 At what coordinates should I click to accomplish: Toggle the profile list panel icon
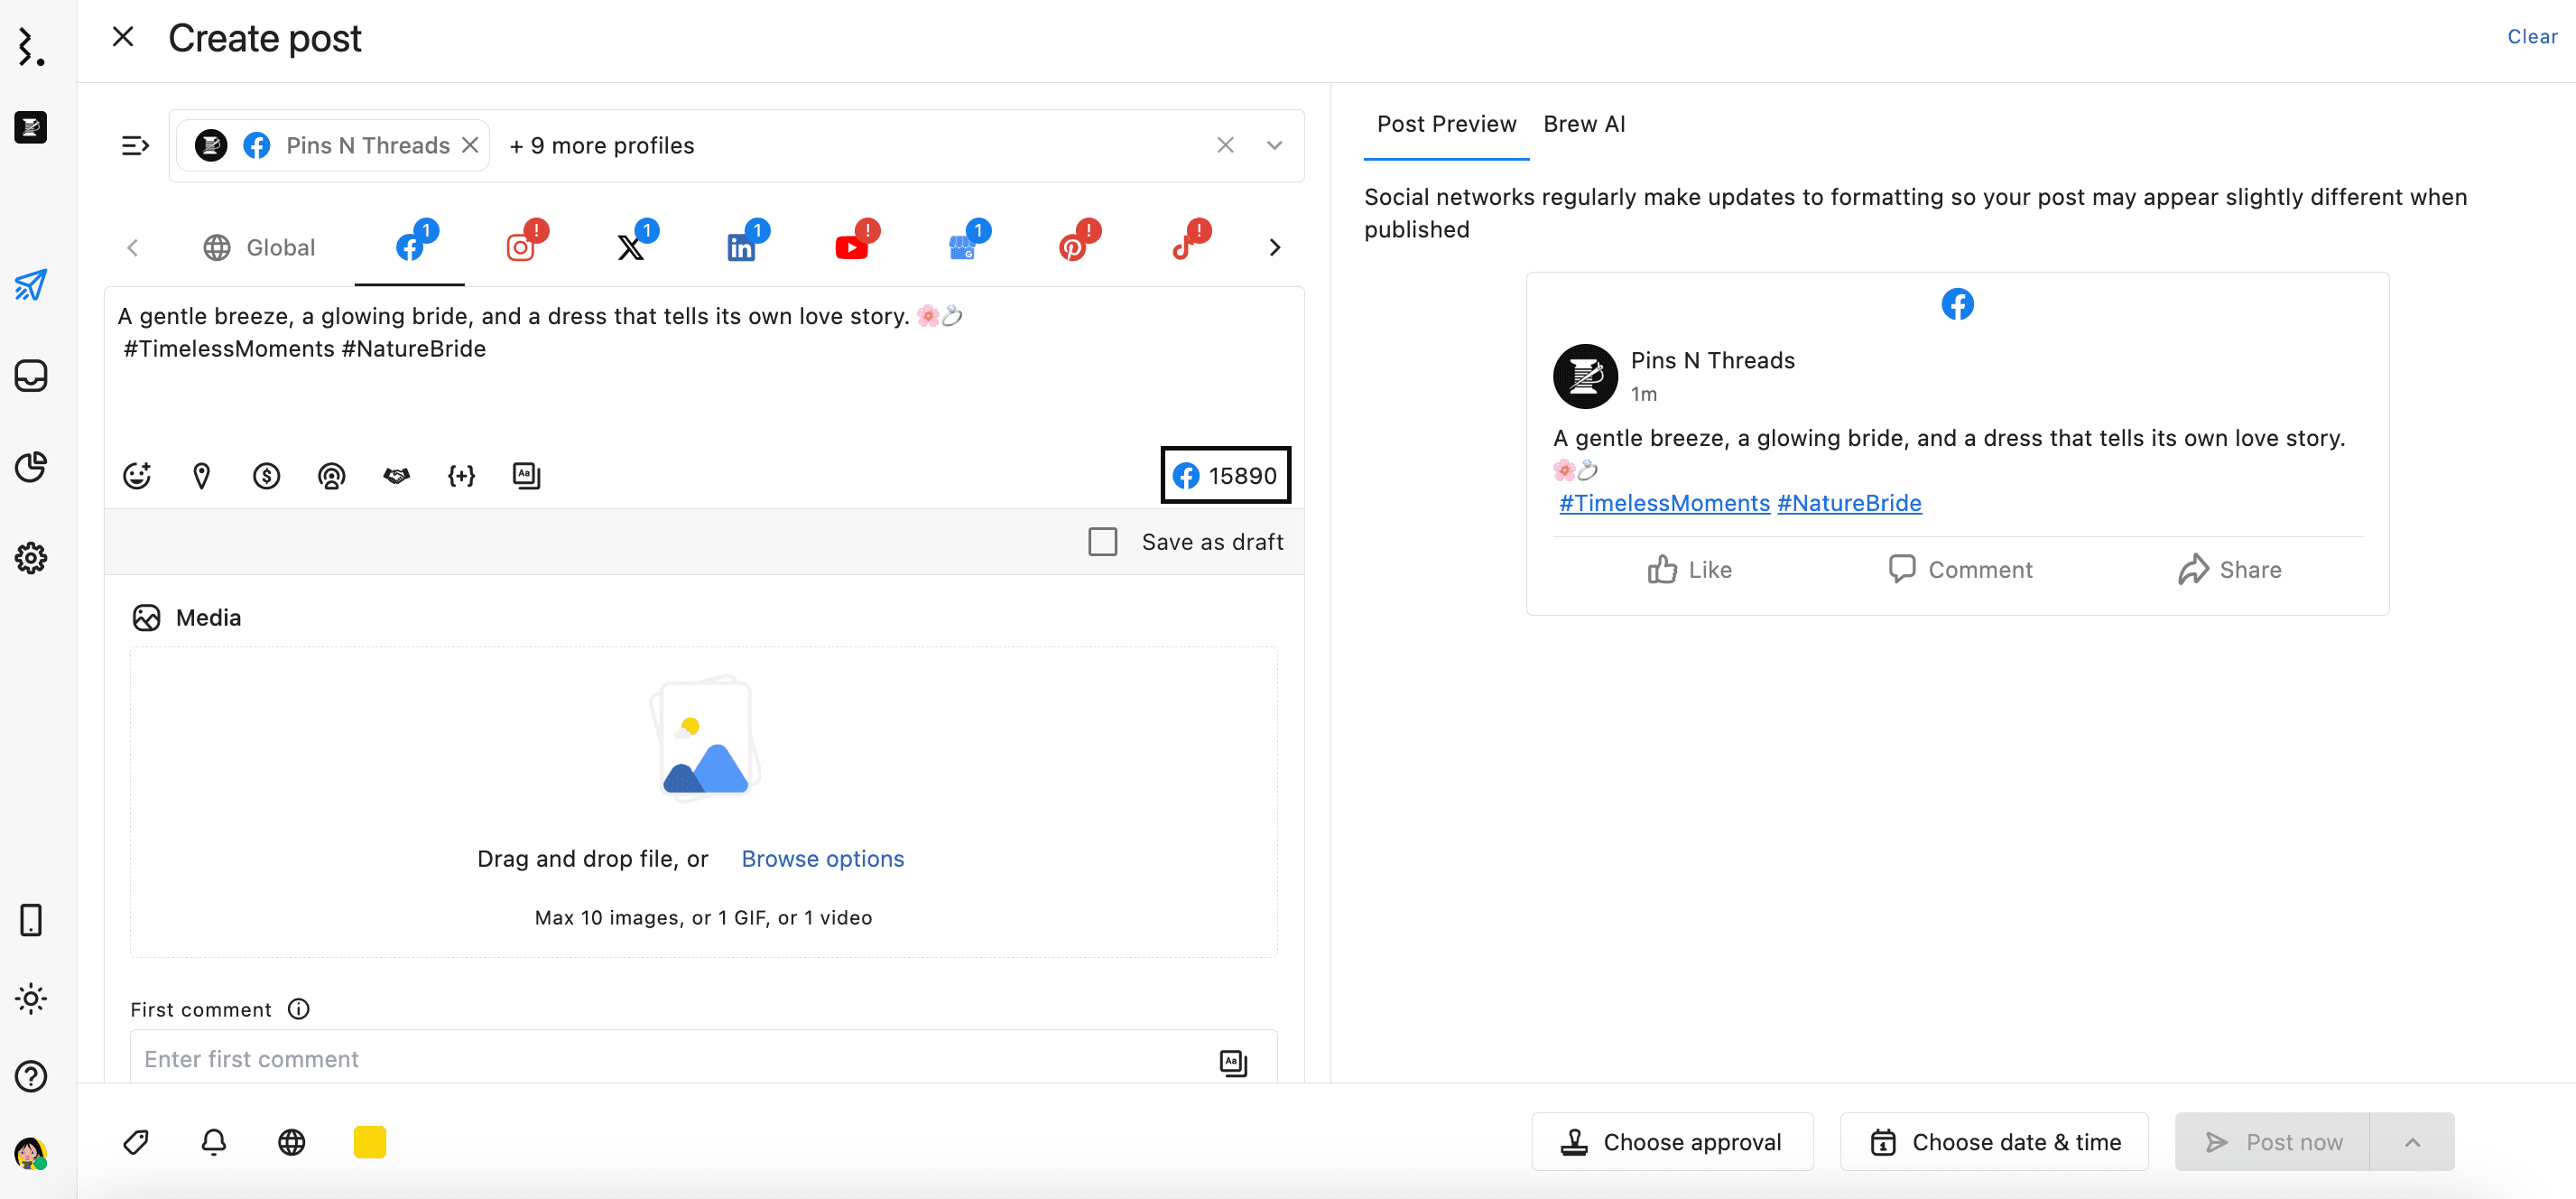tap(135, 146)
